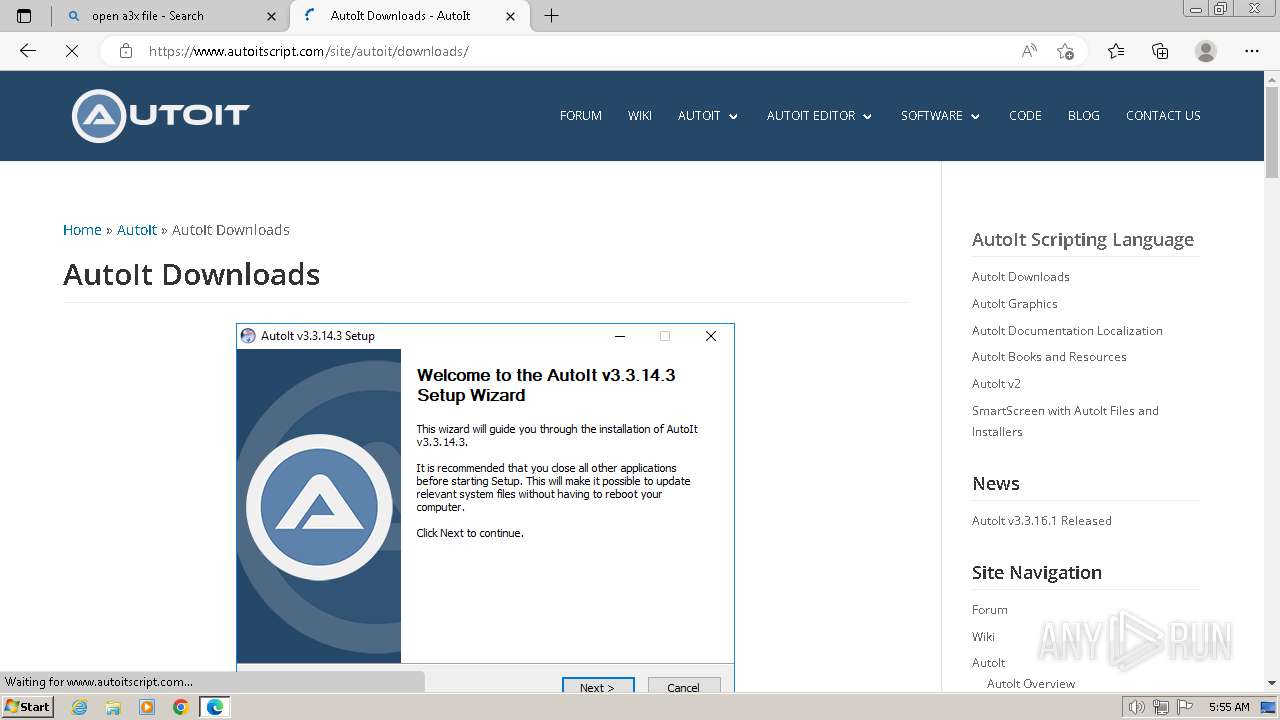The height and width of the screenshot is (720, 1280).
Task: Open Read aloud in the address bar
Action: tap(1029, 51)
